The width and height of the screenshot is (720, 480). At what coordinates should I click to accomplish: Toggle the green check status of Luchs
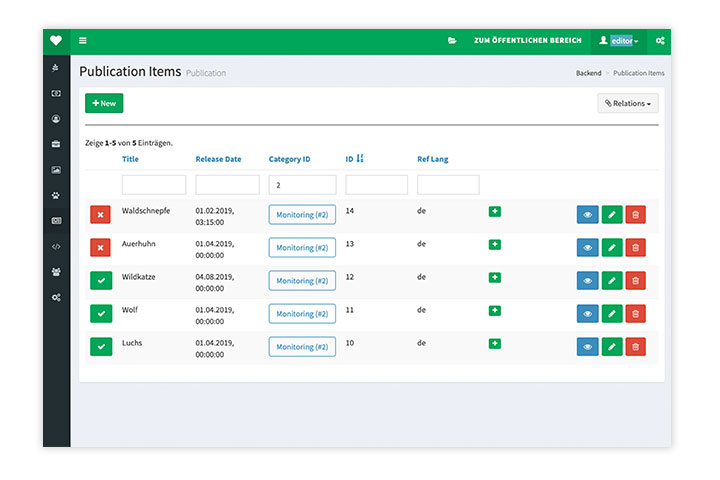101,347
